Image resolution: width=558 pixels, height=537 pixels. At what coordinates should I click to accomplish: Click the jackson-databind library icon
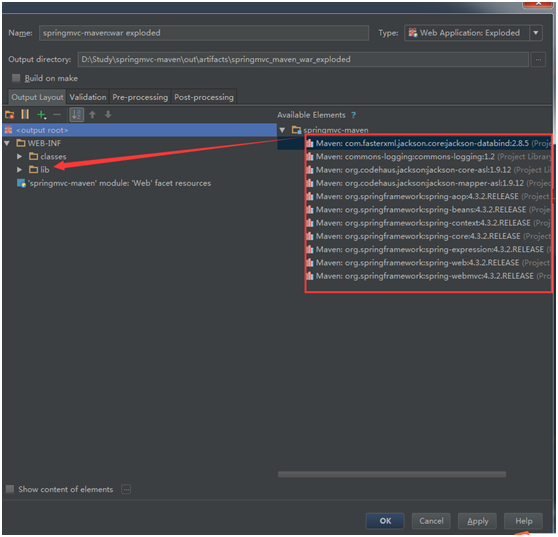[x=310, y=143]
